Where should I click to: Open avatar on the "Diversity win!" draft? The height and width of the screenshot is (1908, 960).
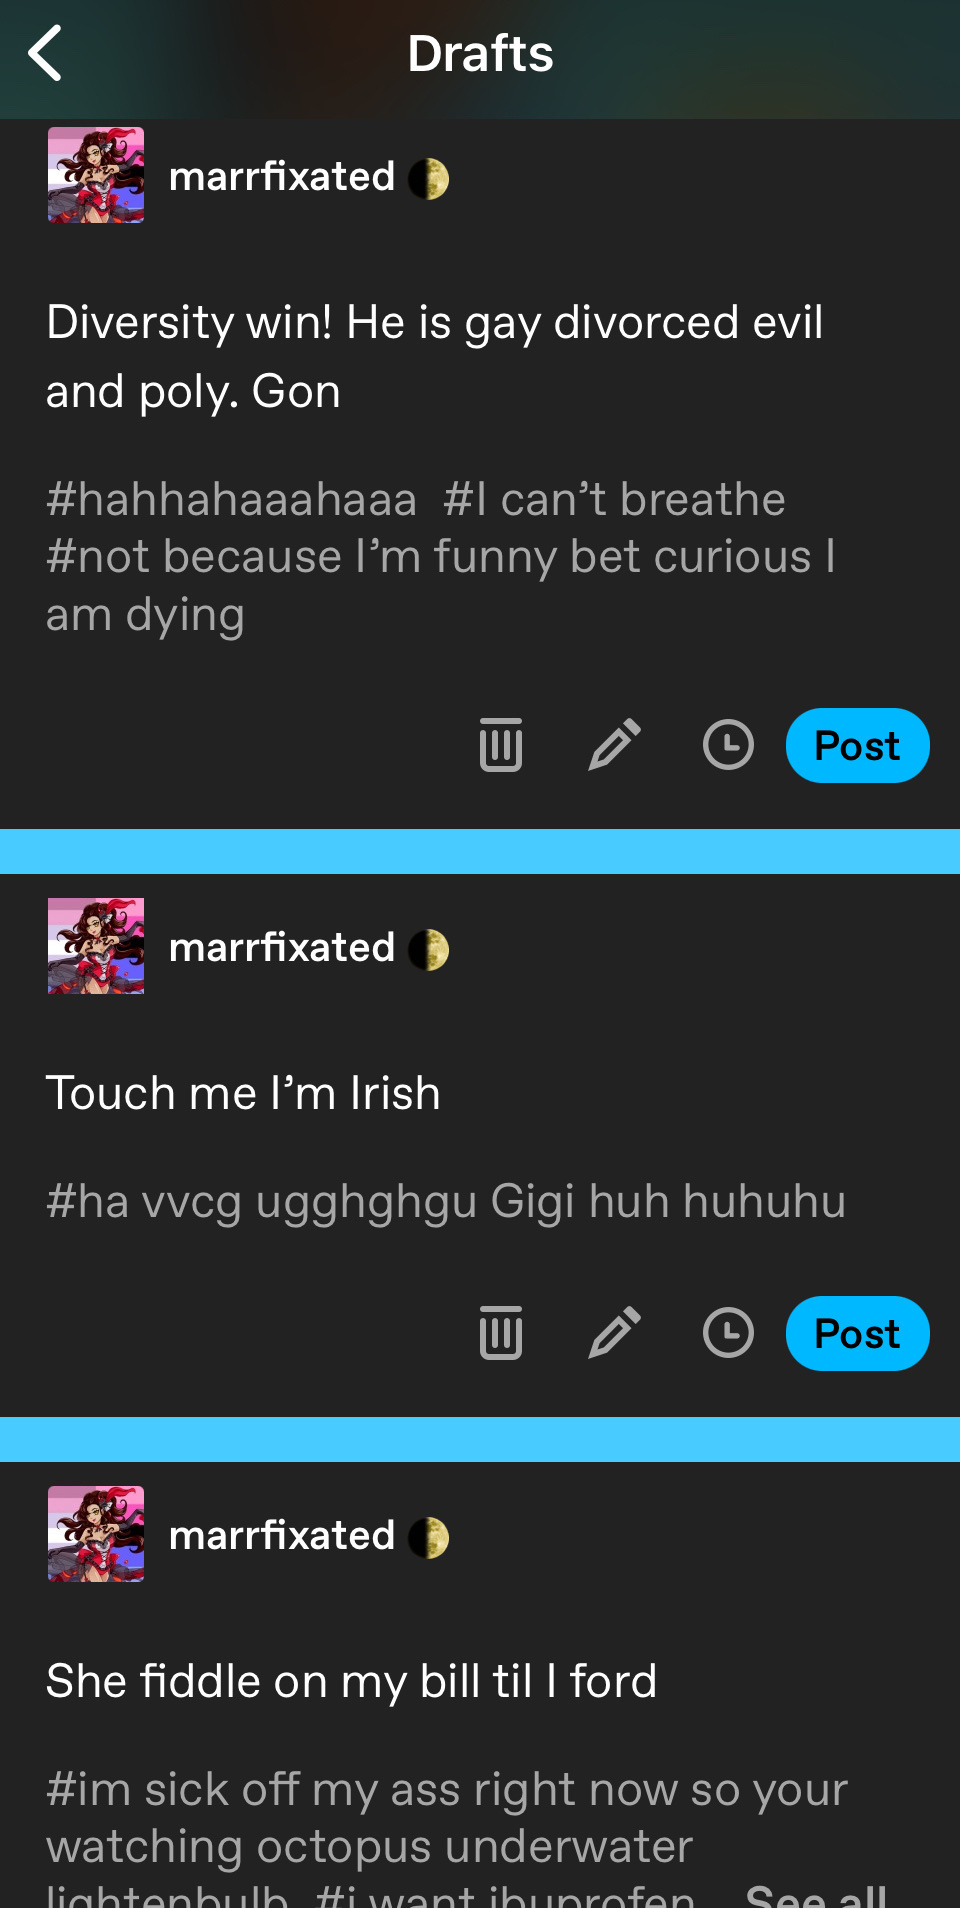pos(96,175)
